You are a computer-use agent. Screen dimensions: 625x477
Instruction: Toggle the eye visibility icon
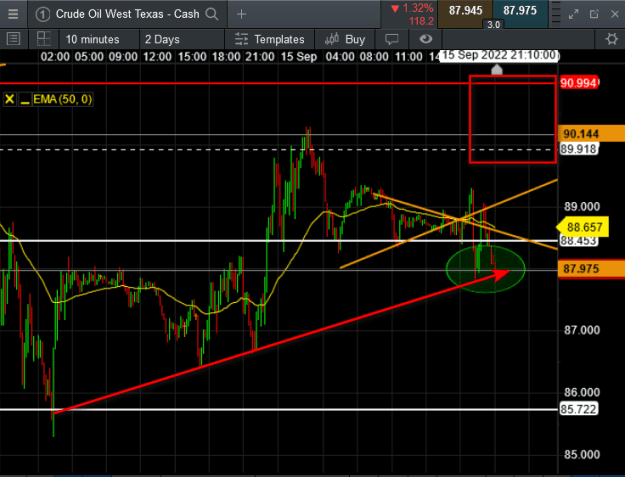(426, 39)
